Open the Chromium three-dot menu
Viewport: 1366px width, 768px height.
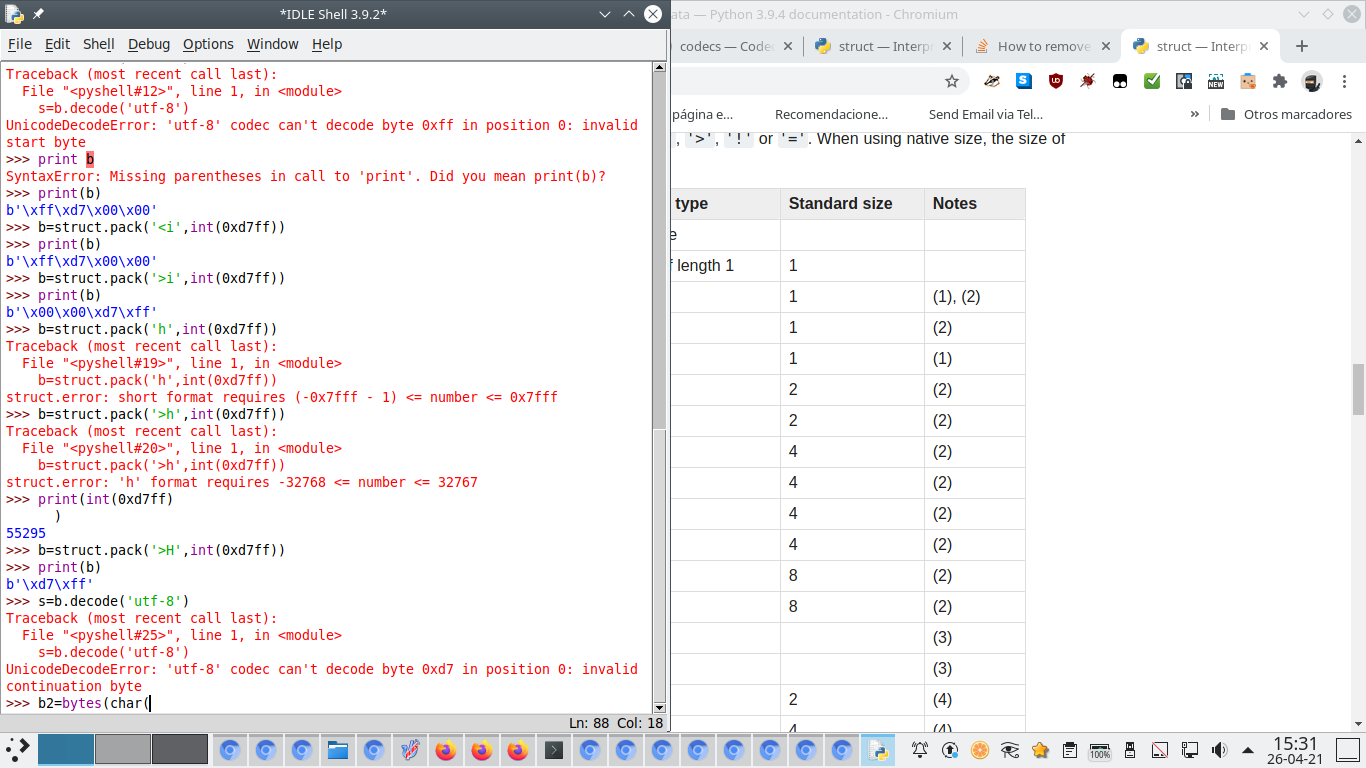(1344, 81)
